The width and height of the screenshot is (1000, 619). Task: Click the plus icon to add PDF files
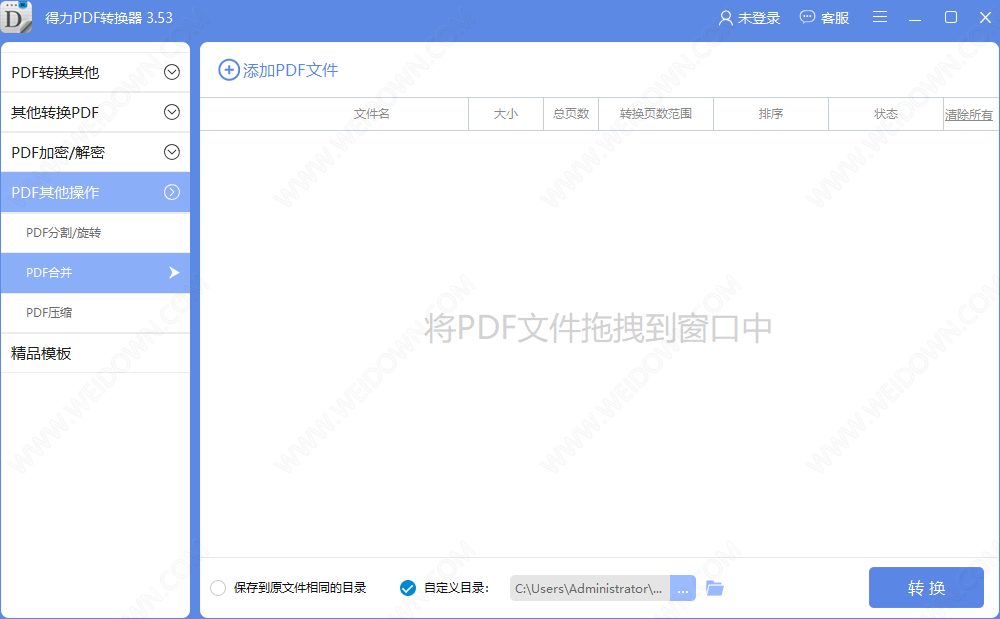coord(229,70)
